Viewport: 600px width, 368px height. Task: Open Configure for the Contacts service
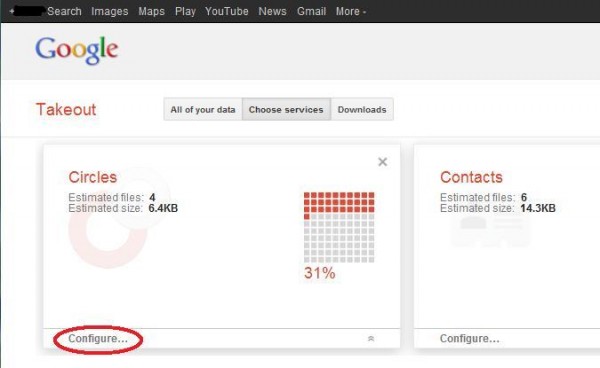pos(470,339)
